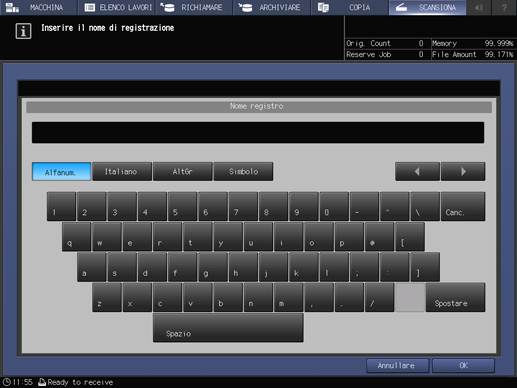Tap the f key
The width and height of the screenshot is (517, 388).
coord(183,267)
